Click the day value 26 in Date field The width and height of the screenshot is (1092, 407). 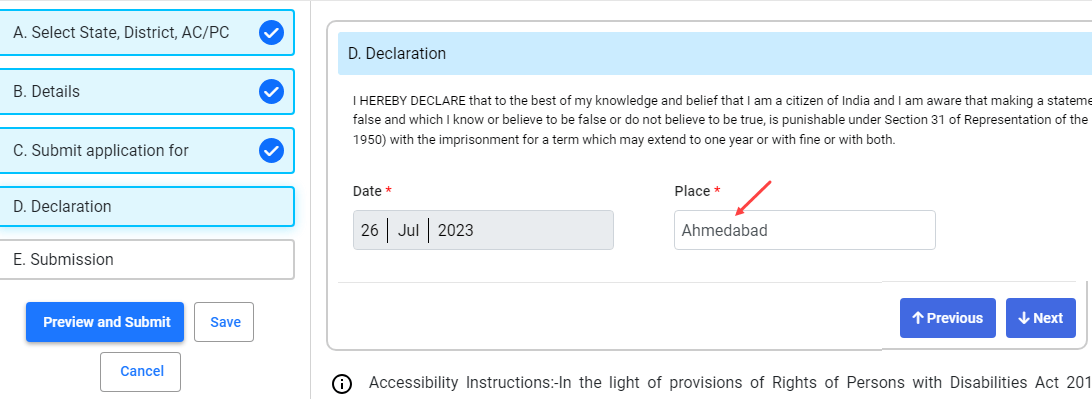[370, 230]
